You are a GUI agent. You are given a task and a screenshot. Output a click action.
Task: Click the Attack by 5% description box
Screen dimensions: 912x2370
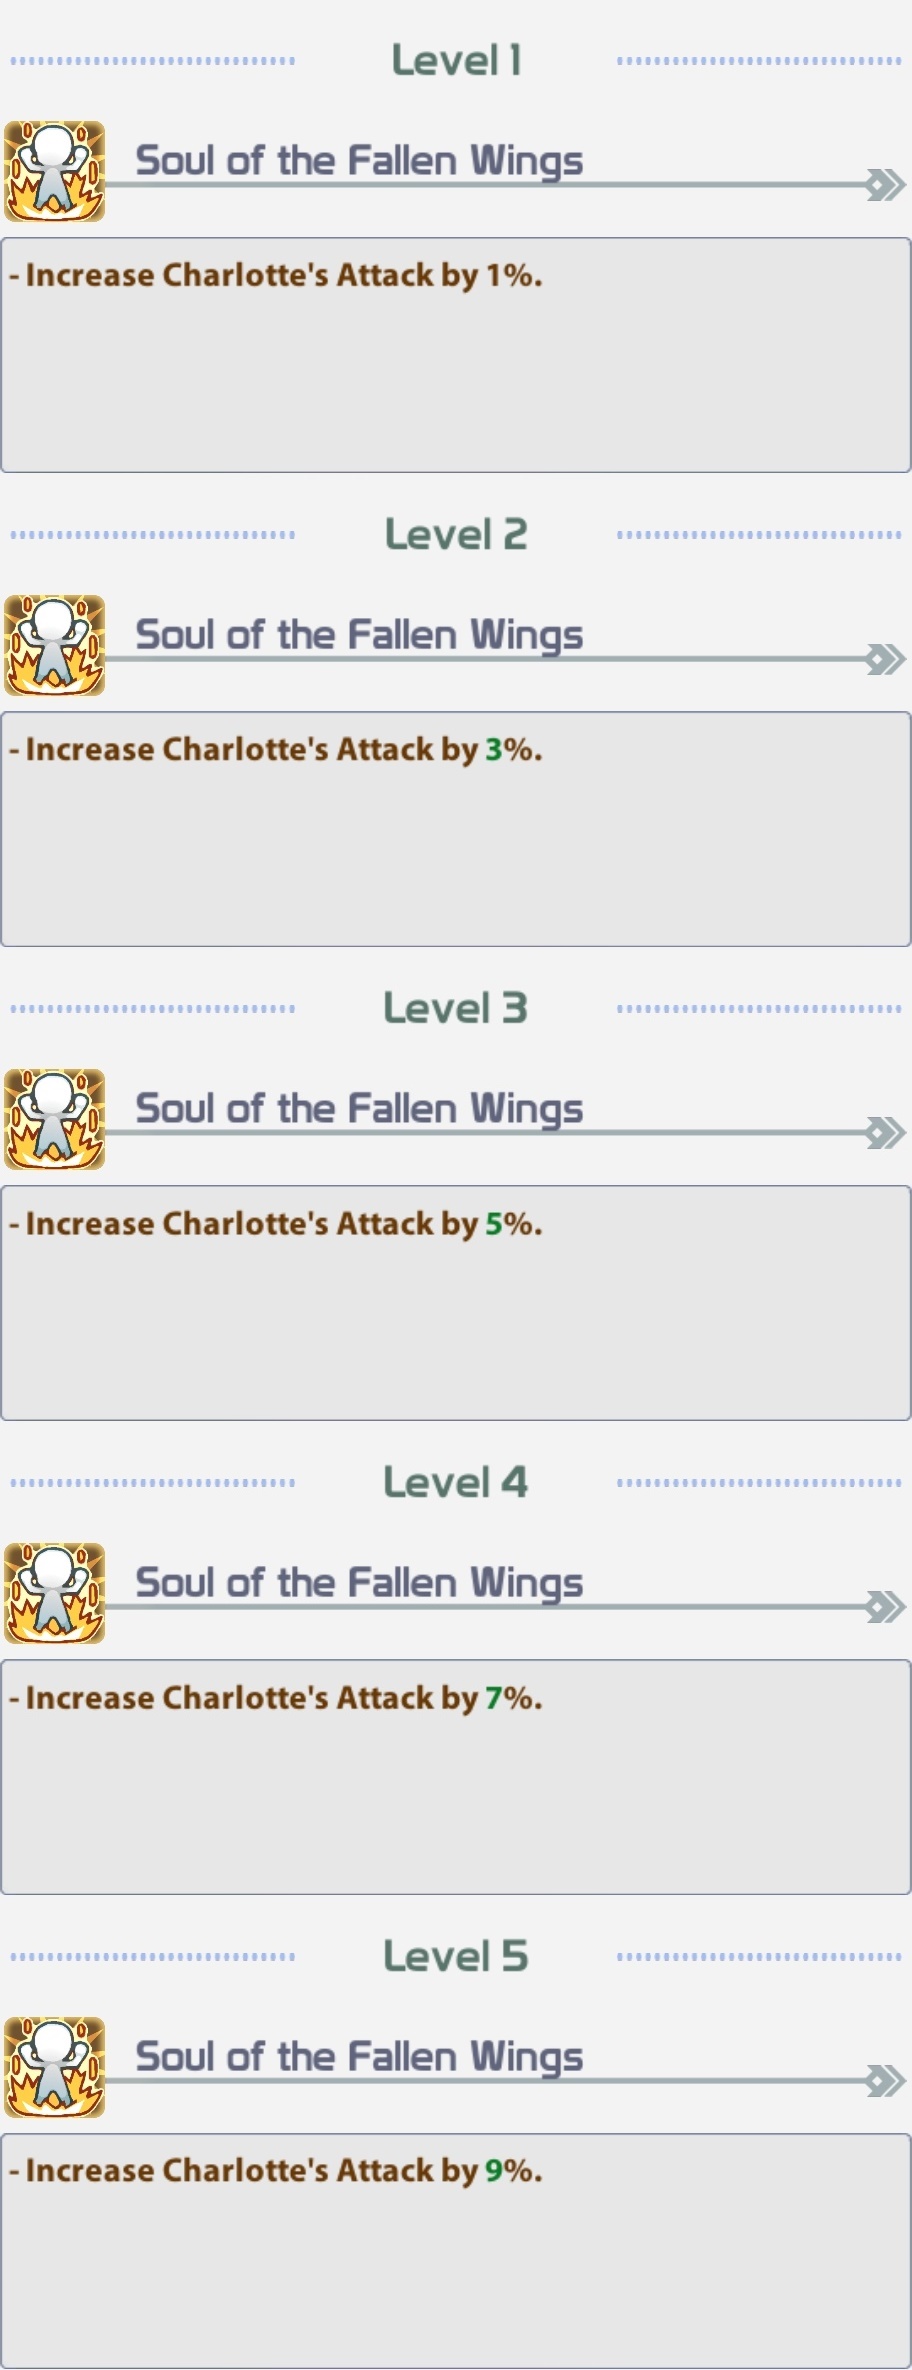[x=456, y=1303]
